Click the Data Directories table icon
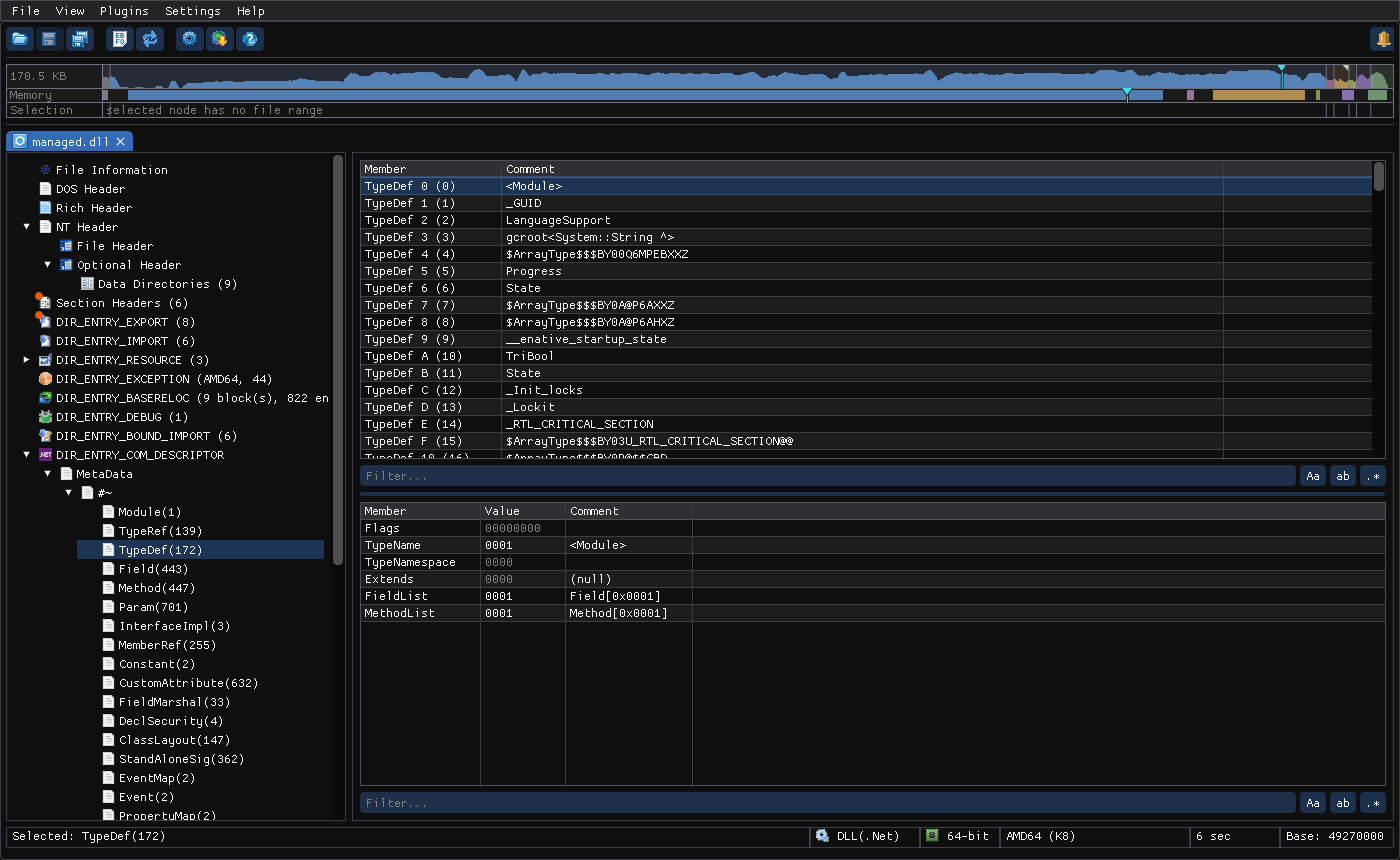This screenshot has height=860, width=1400. pyautogui.click(x=87, y=284)
